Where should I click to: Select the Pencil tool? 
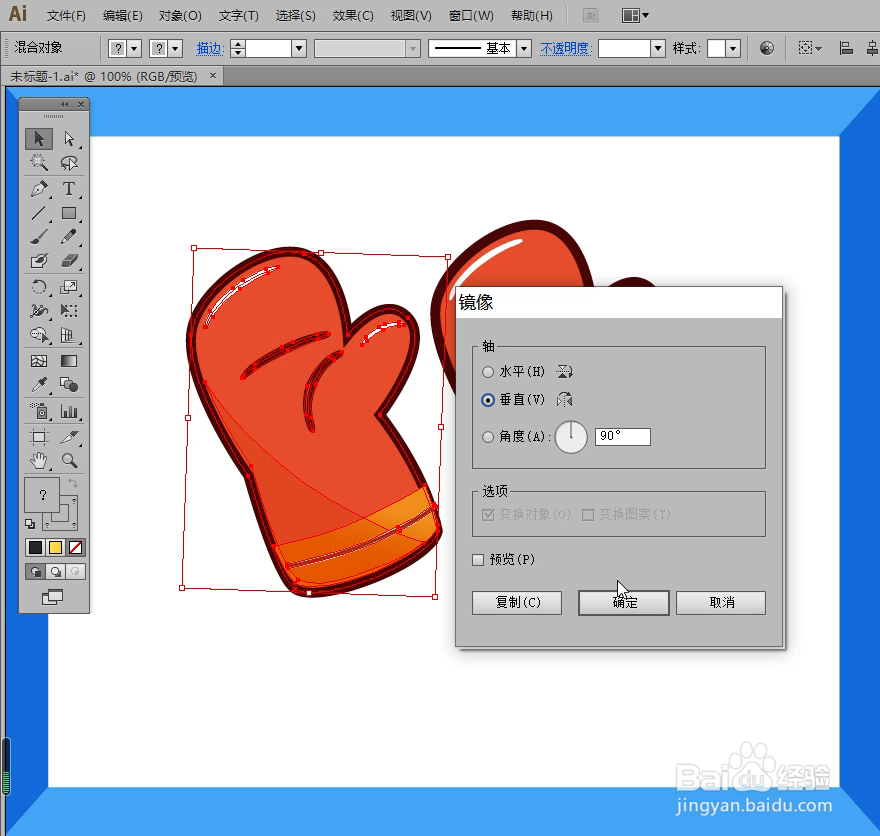(69, 237)
